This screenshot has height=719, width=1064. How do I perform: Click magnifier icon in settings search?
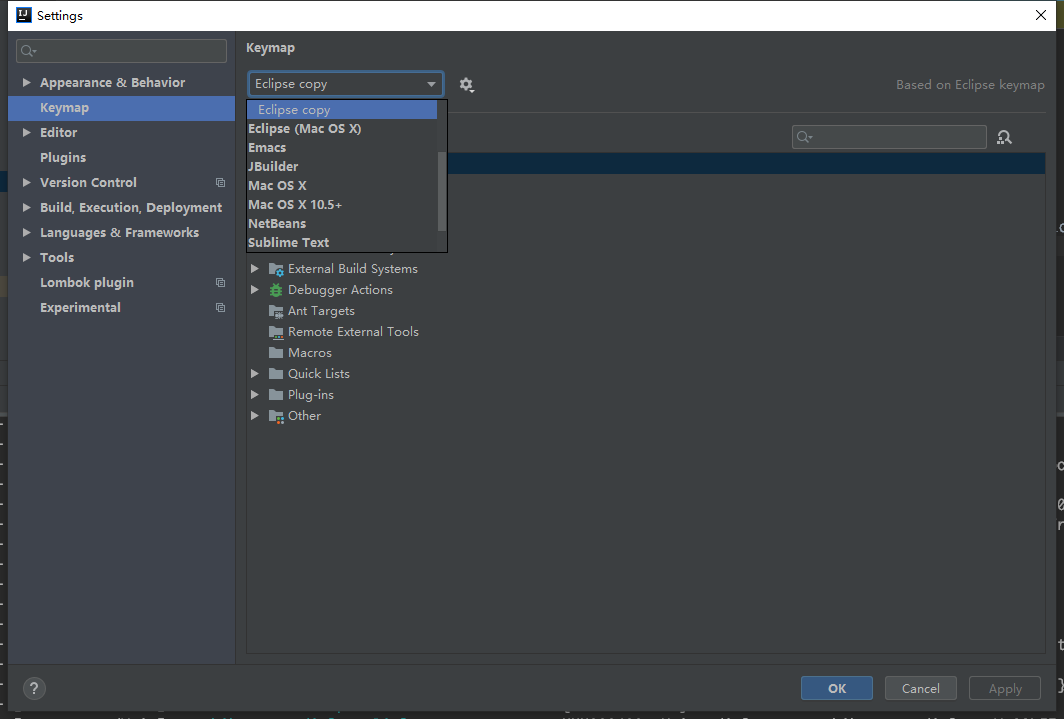[x=28, y=51]
